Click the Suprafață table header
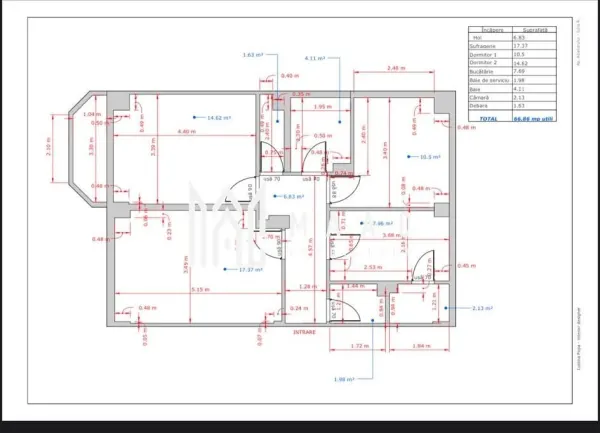 (535, 30)
